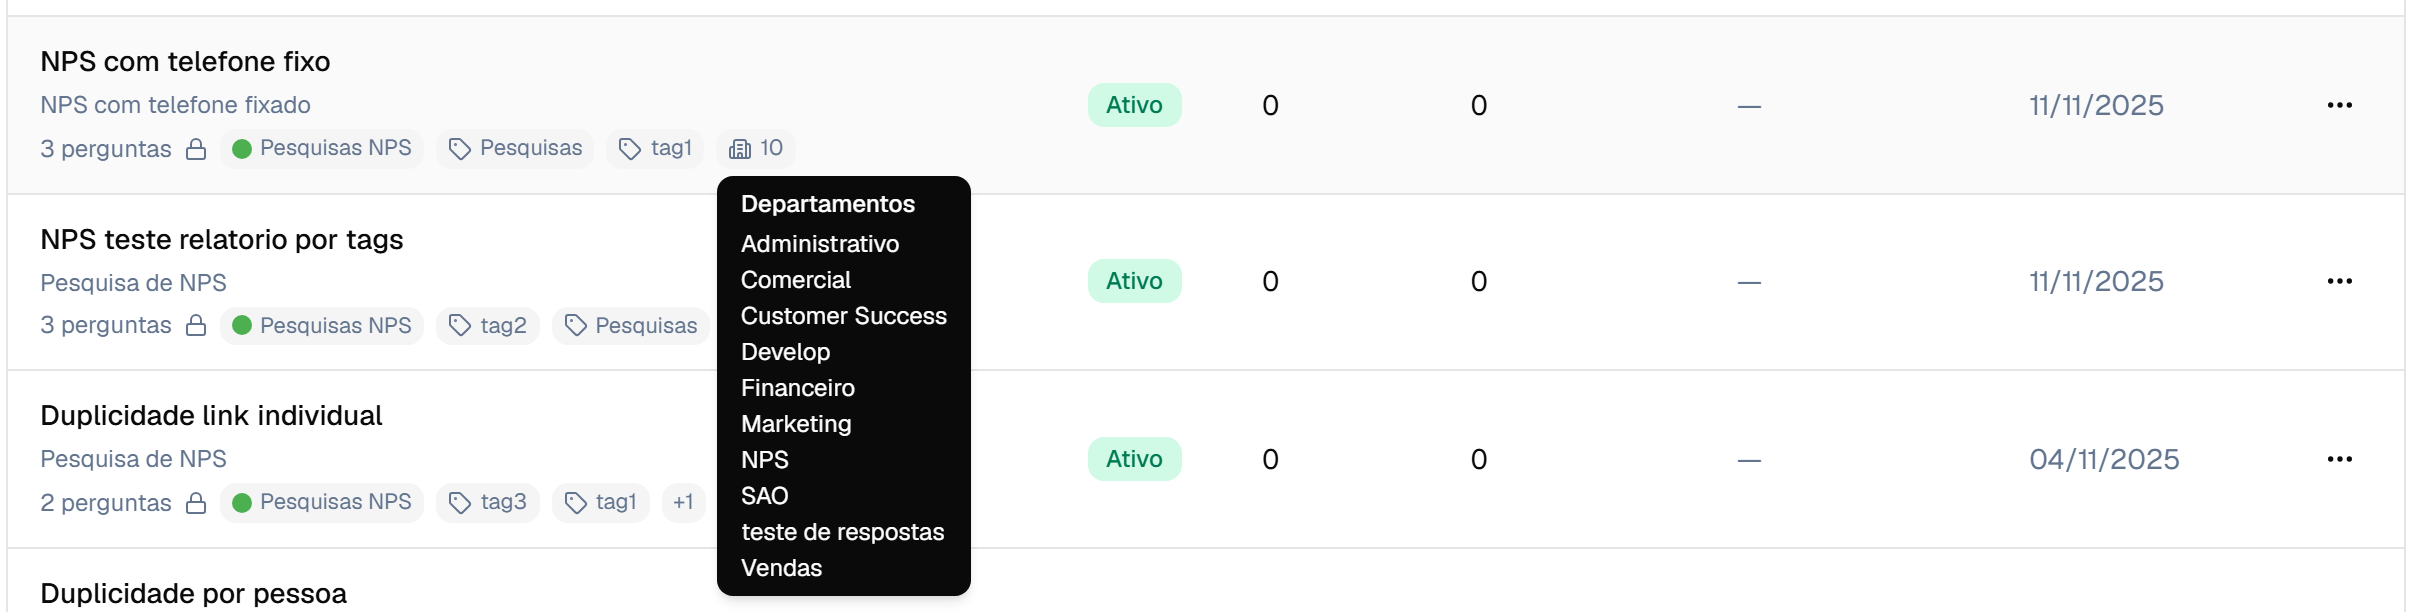Click 3 perguntas in NPS com telefone fixo row
The height and width of the screenshot is (612, 2412).
[106, 149]
